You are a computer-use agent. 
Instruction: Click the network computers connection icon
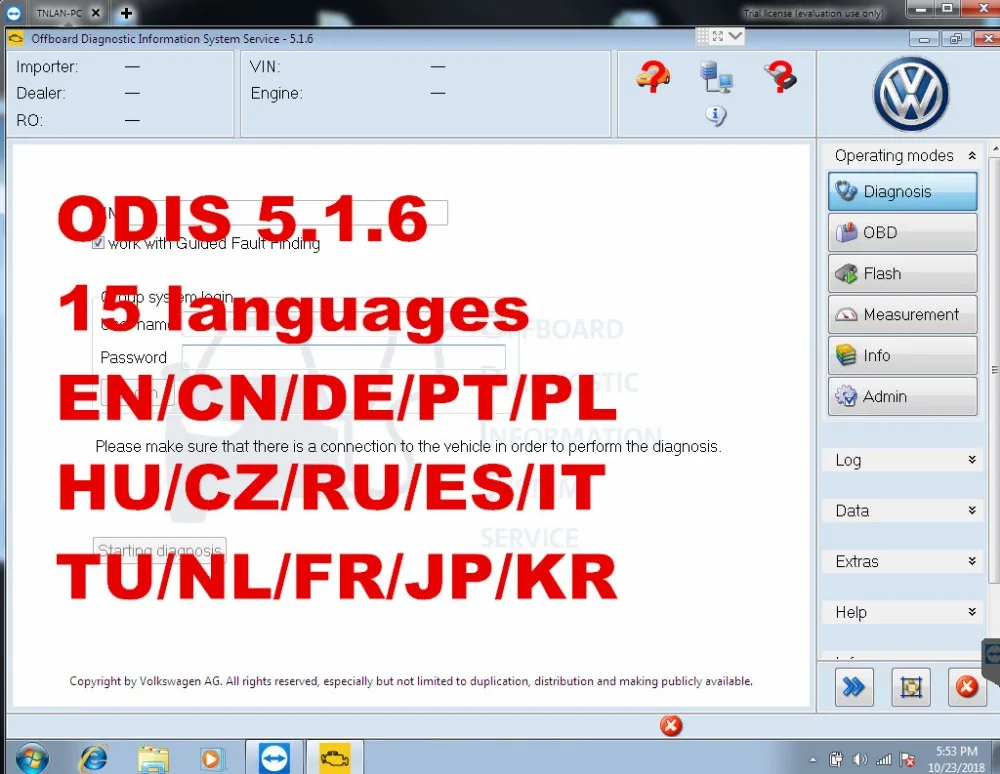coord(716,77)
